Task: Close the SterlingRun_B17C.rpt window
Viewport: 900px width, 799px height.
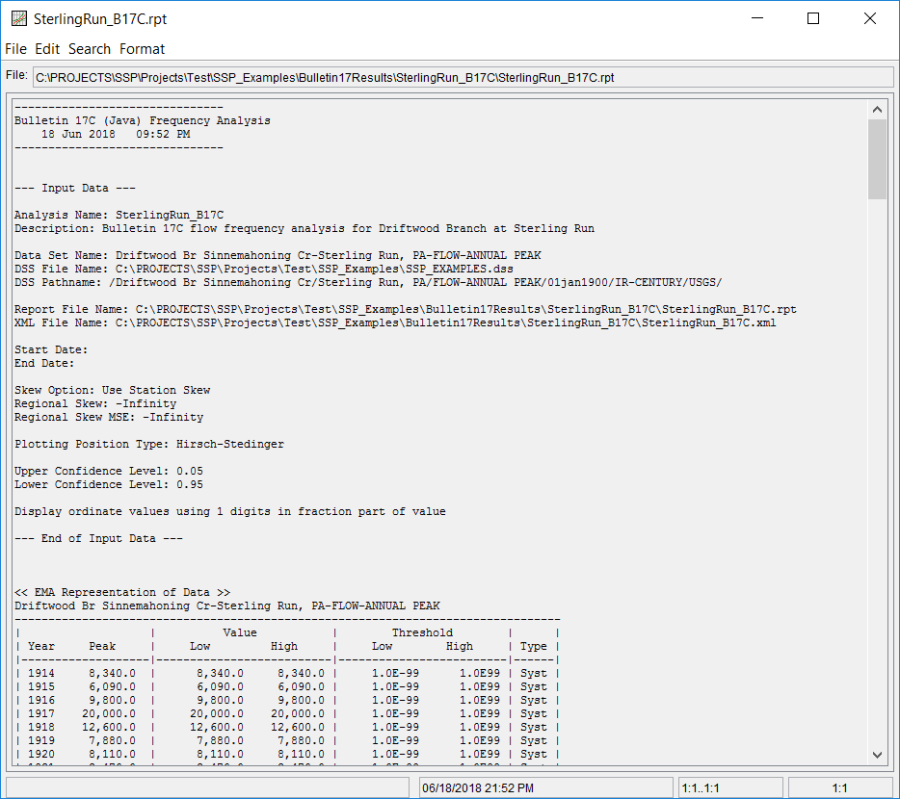Action: (868, 18)
